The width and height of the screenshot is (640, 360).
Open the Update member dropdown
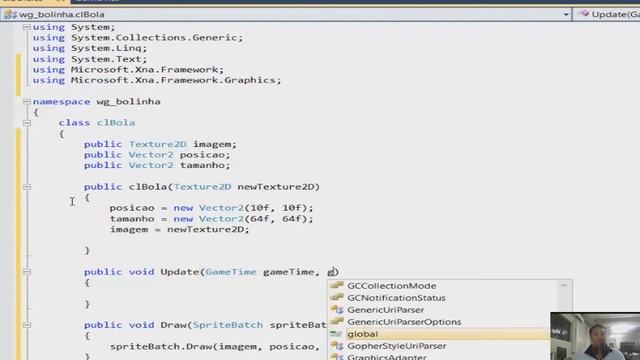[607, 15]
